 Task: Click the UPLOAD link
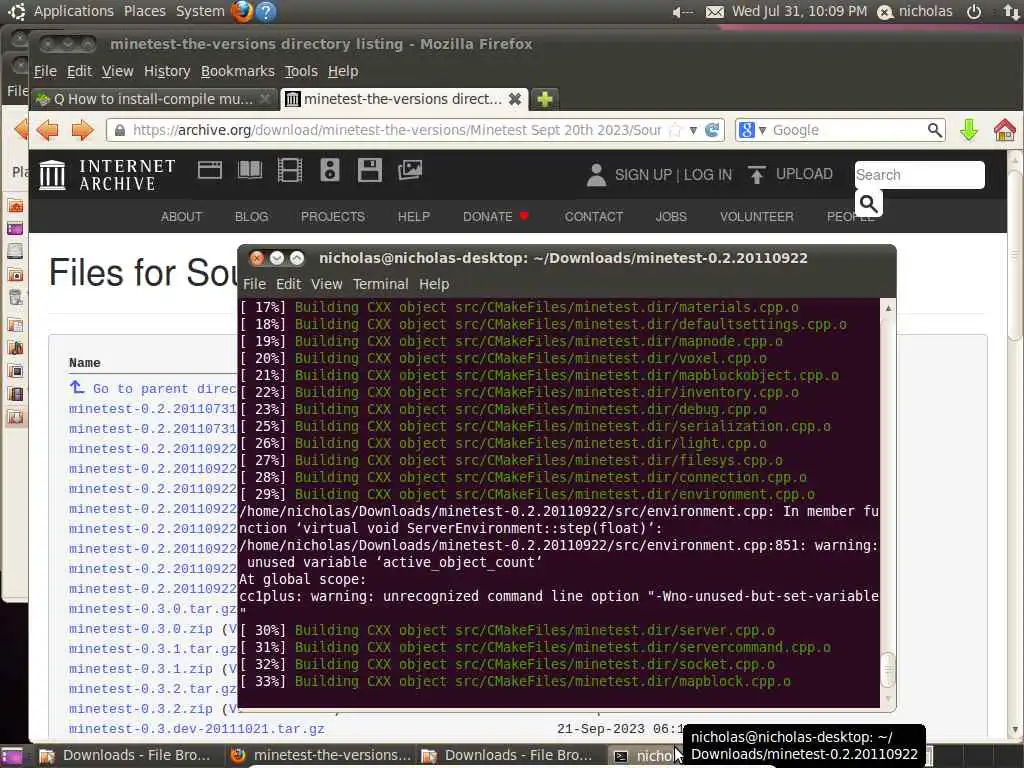pos(804,174)
